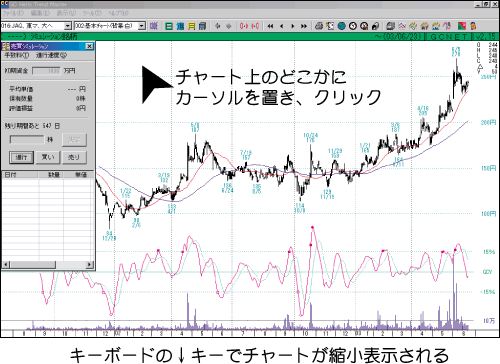Click the globe icon in toolbar
Screen dimensions: 500x364
(x=341, y=26)
